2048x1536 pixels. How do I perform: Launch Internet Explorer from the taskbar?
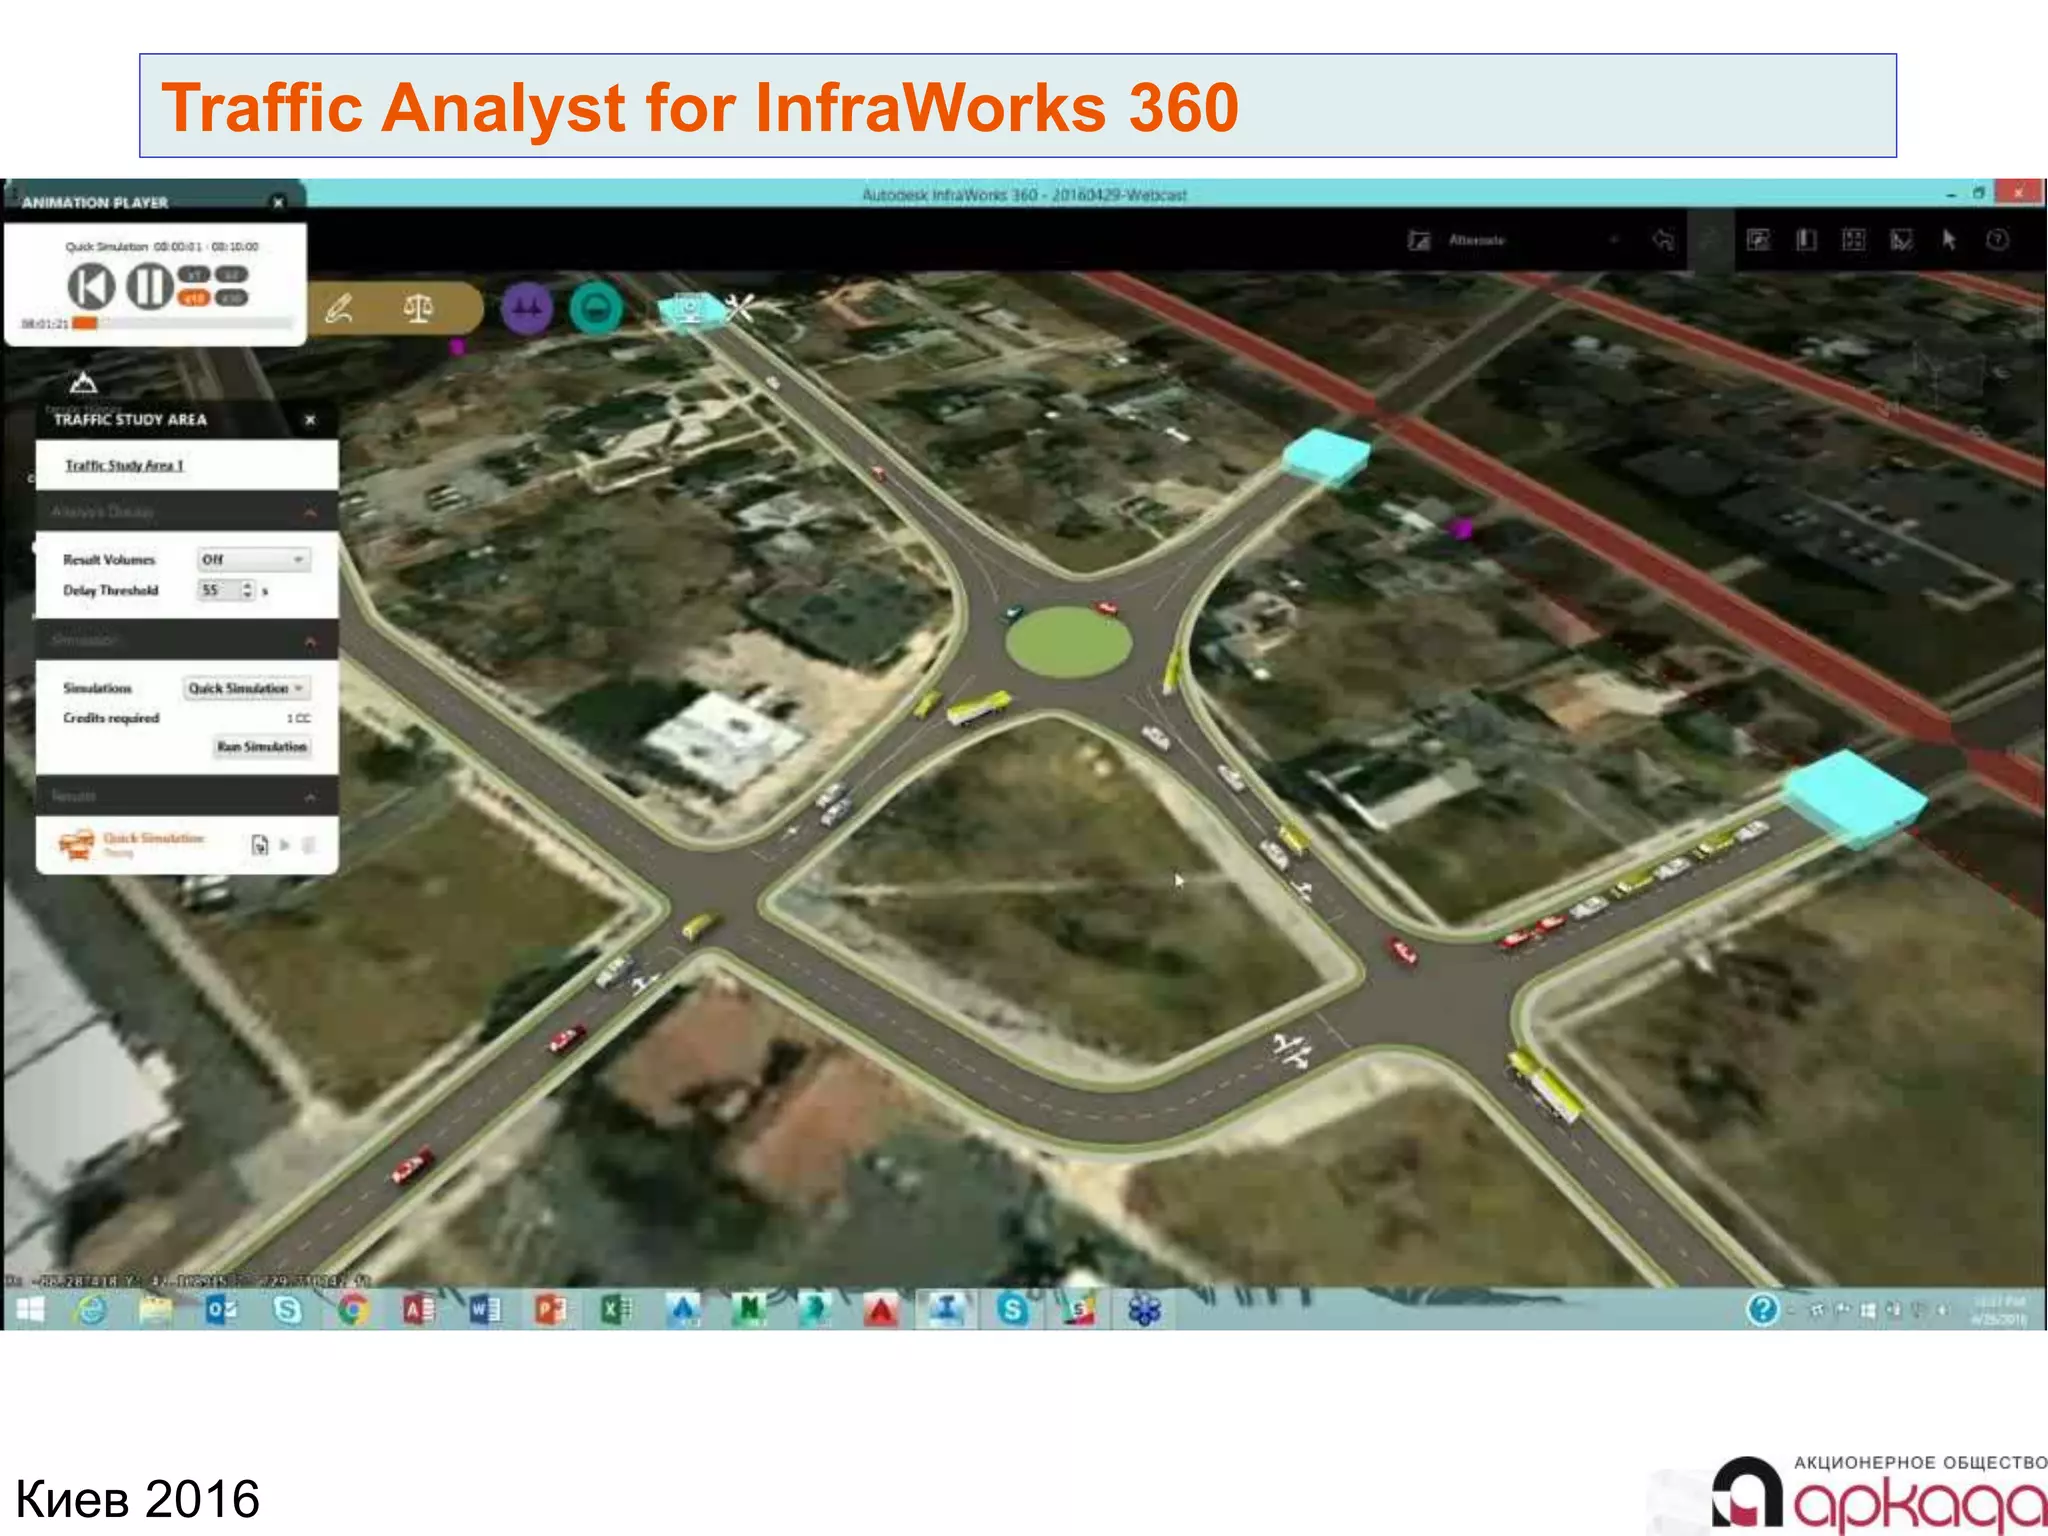click(x=92, y=1309)
